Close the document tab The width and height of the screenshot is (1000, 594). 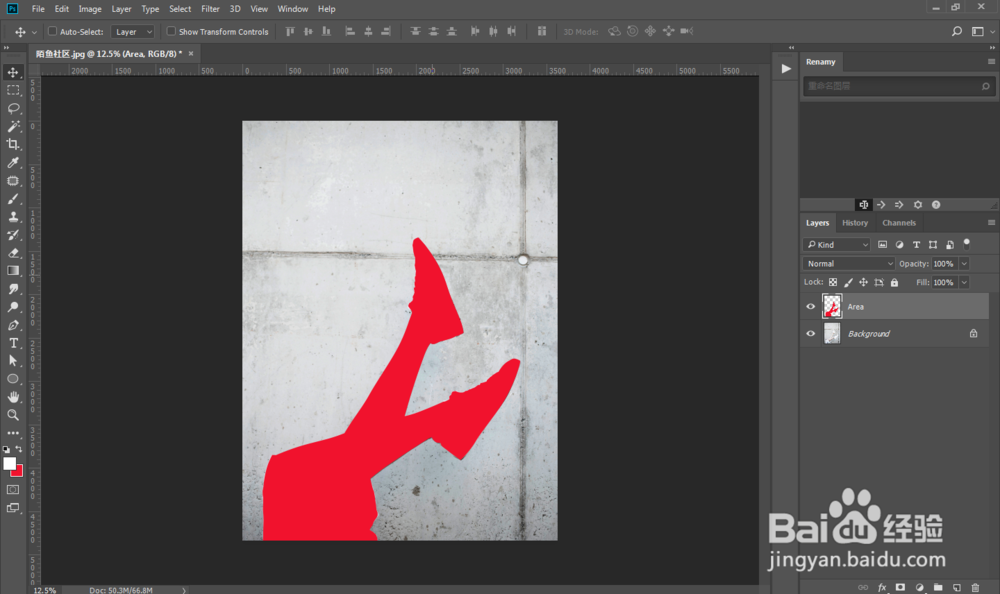[x=191, y=54]
